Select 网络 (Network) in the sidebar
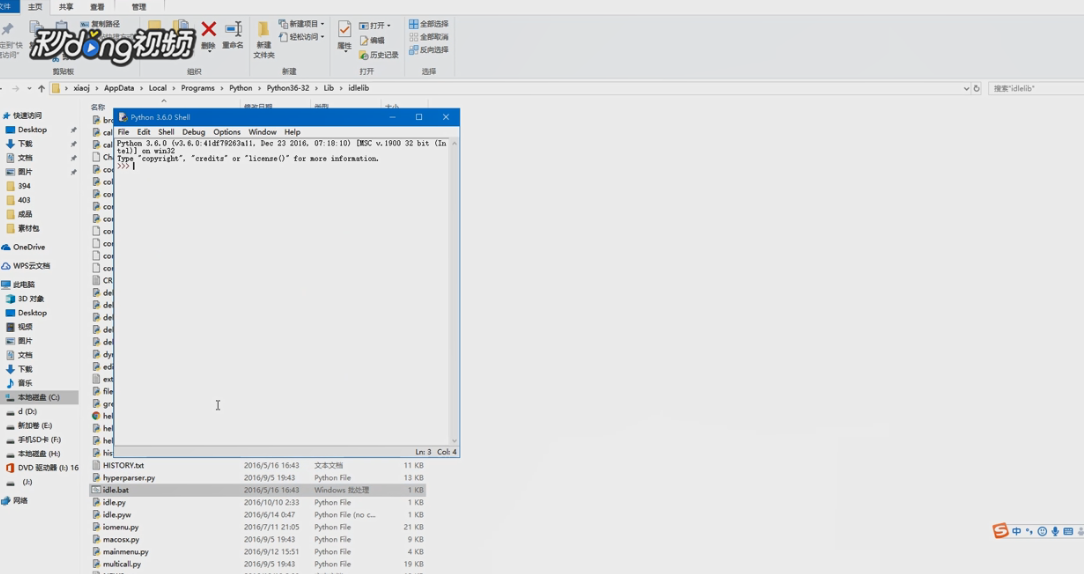 coord(15,501)
